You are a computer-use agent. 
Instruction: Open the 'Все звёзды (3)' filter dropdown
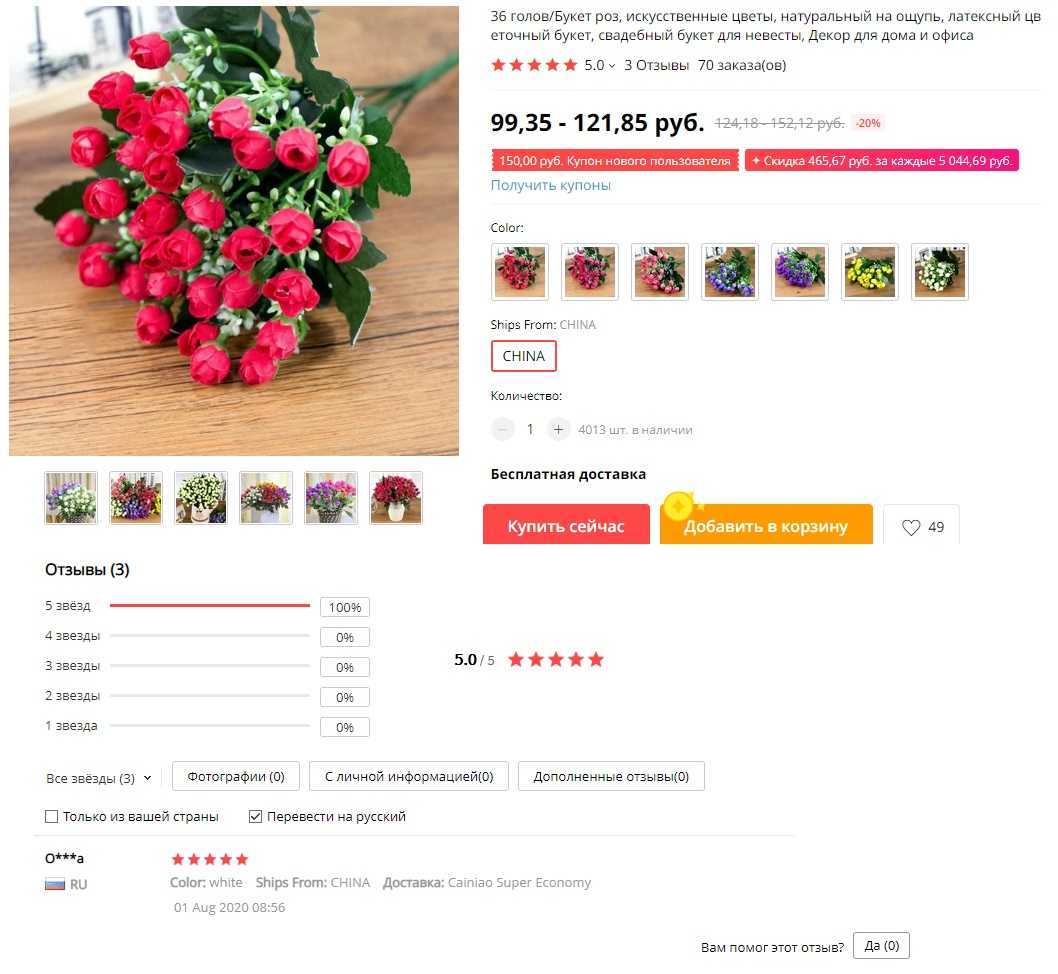click(99, 778)
